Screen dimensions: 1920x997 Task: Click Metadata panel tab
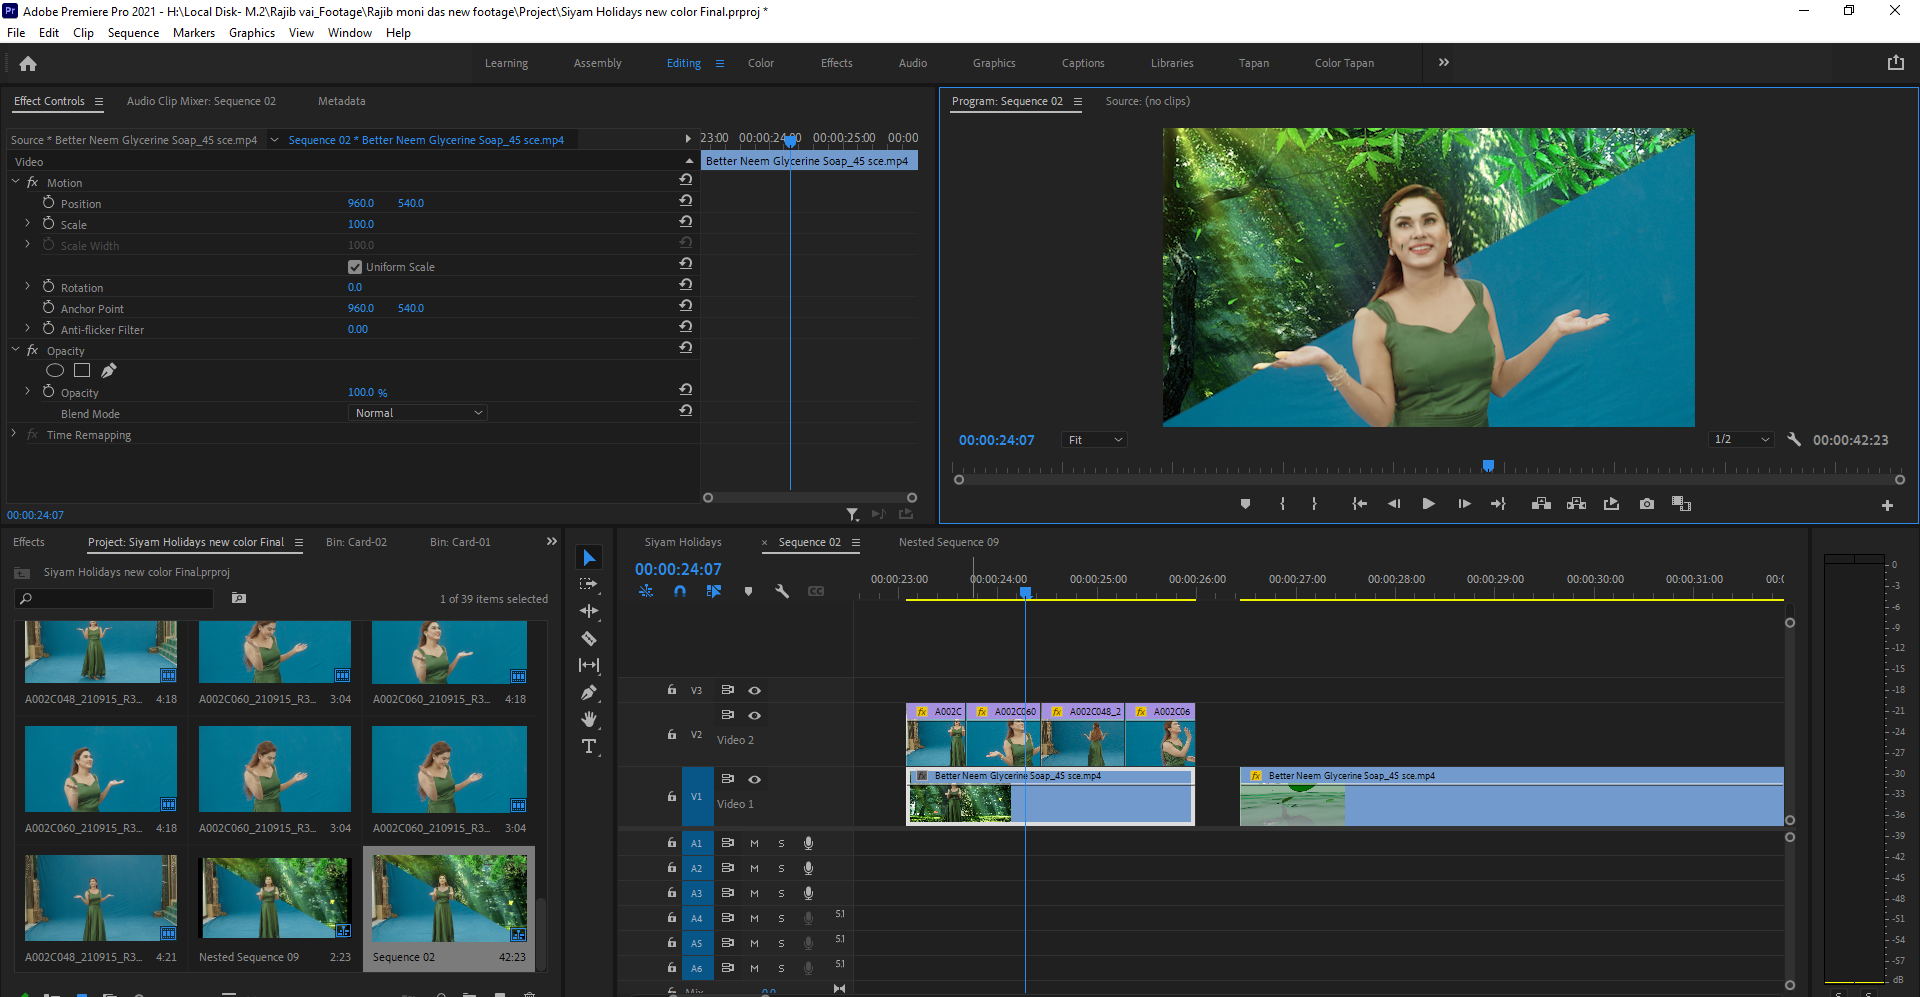coord(341,101)
